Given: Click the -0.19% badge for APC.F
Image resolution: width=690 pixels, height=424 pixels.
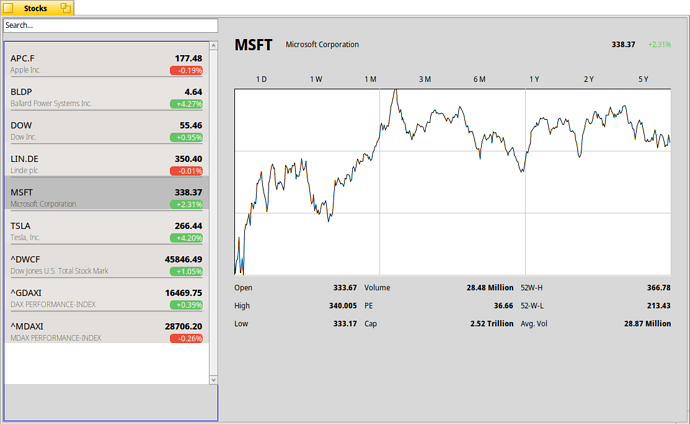Looking at the screenshot, I should tap(187, 70).
